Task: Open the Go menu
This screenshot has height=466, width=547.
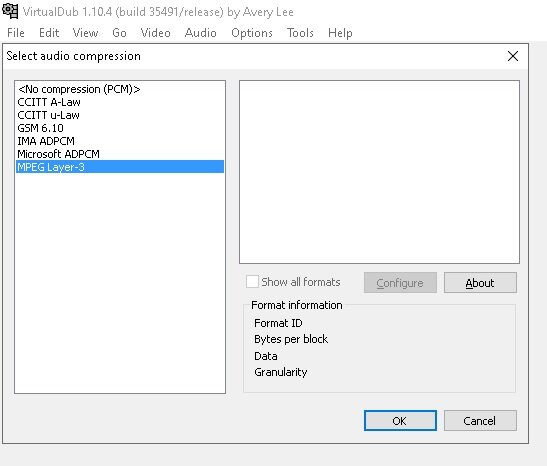Action: [119, 33]
